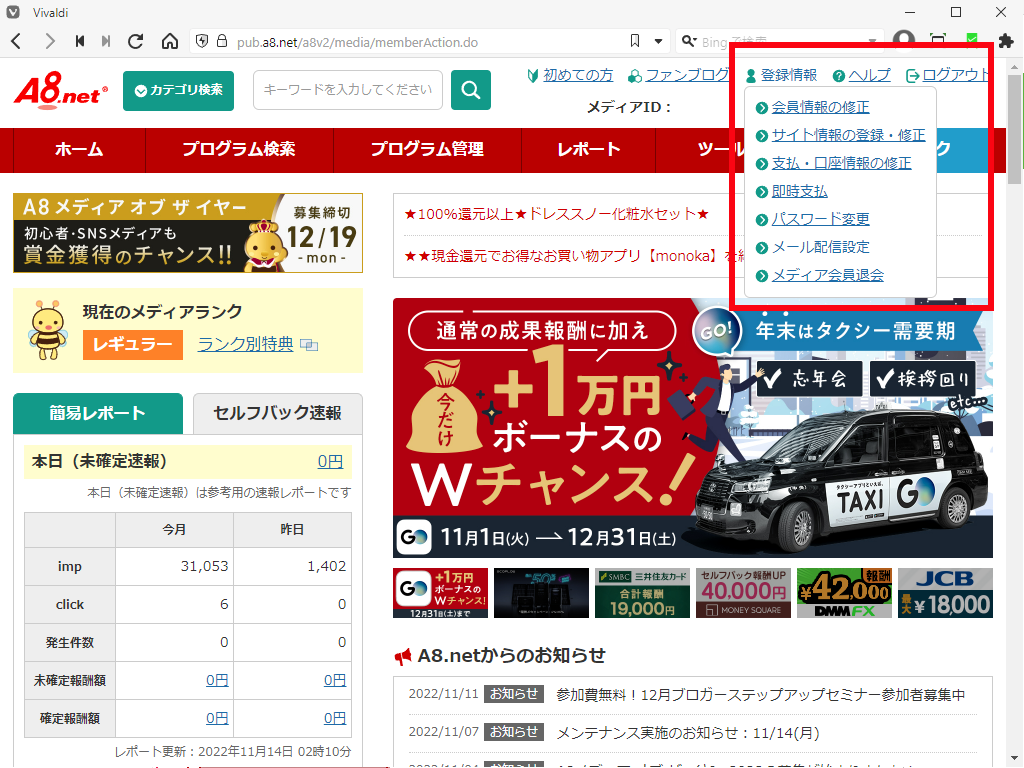Open the ファンブログ link
The image size is (1024, 768).
click(x=688, y=75)
